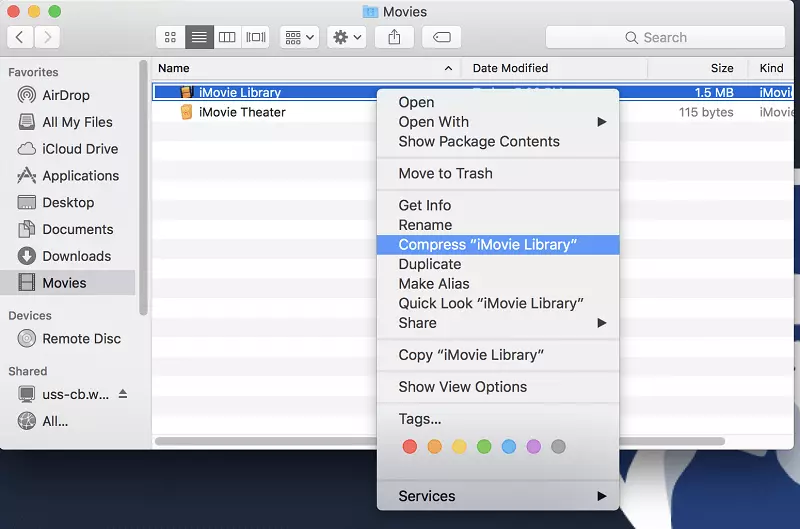The height and width of the screenshot is (529, 800).
Task: Click the 115 bytes size cell
Action: coord(706,112)
